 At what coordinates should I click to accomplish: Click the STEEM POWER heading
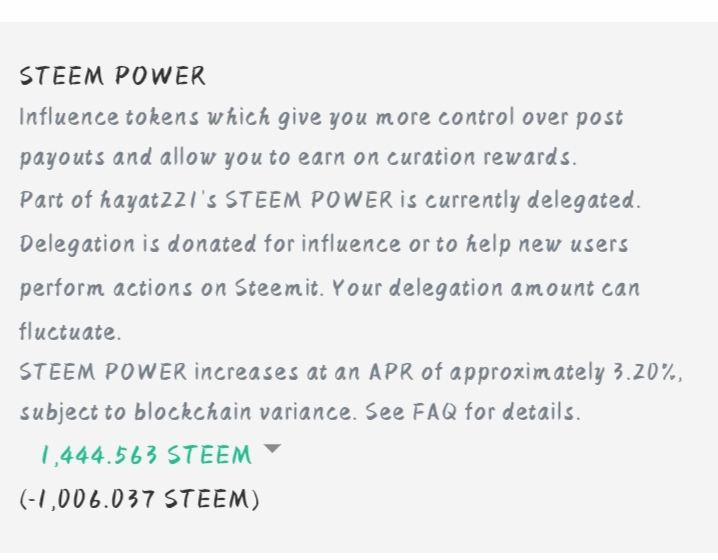coord(112,76)
